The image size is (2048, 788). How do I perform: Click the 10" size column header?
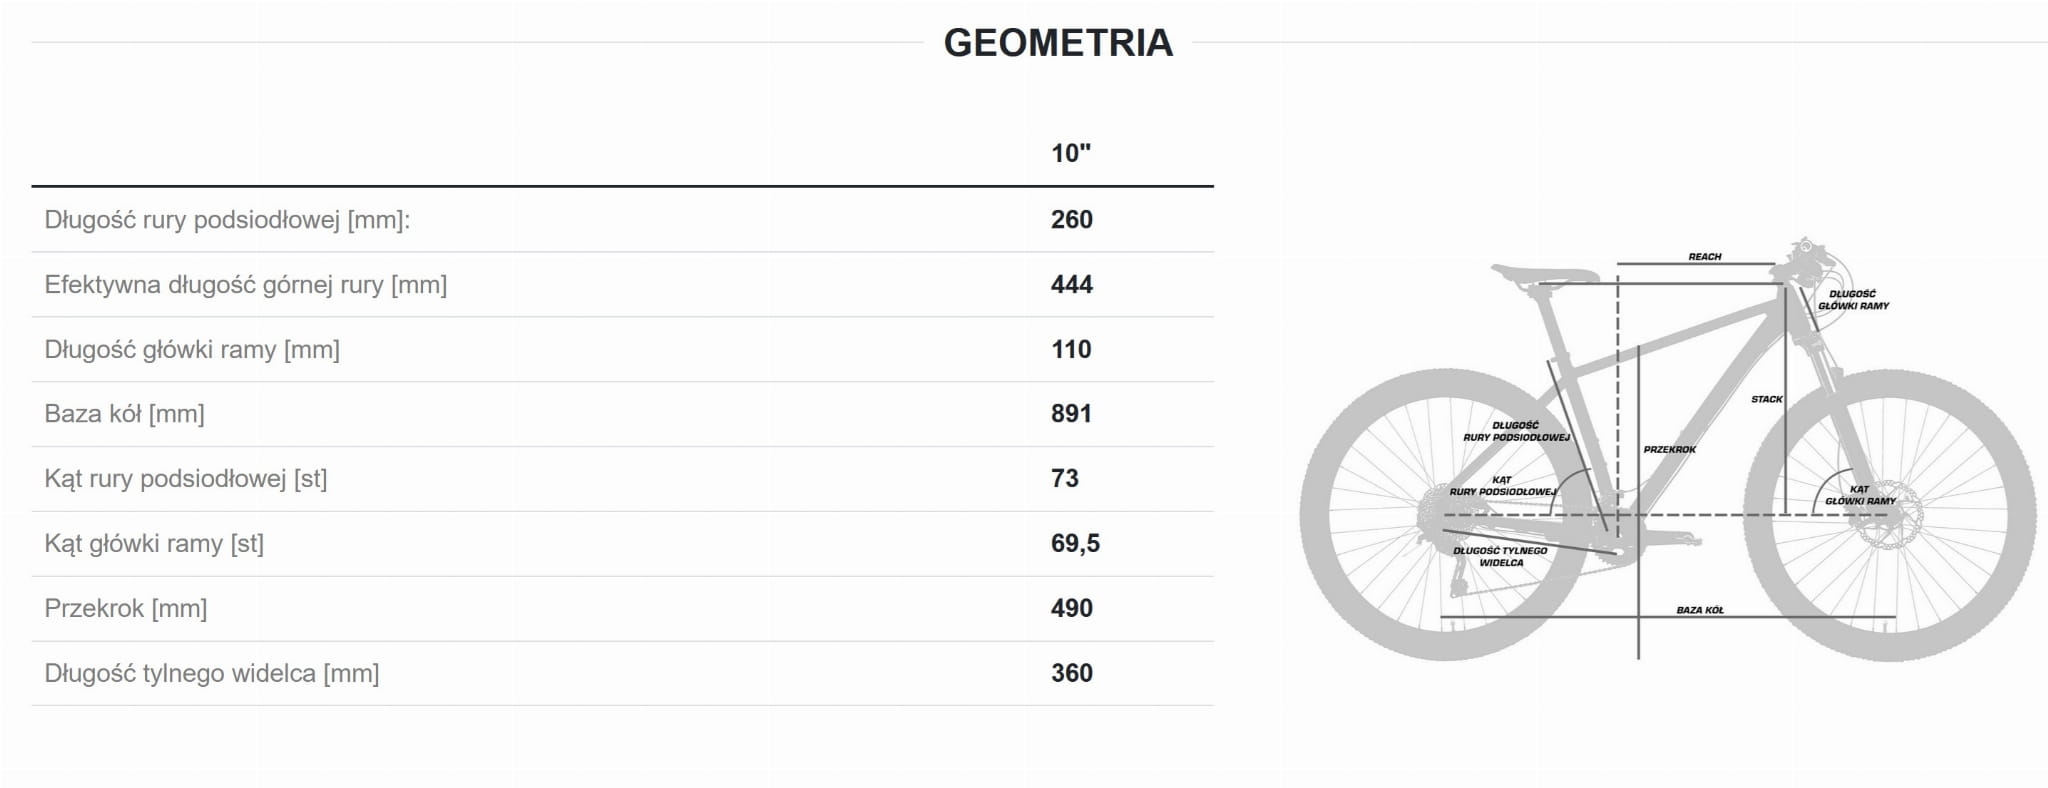(1070, 153)
